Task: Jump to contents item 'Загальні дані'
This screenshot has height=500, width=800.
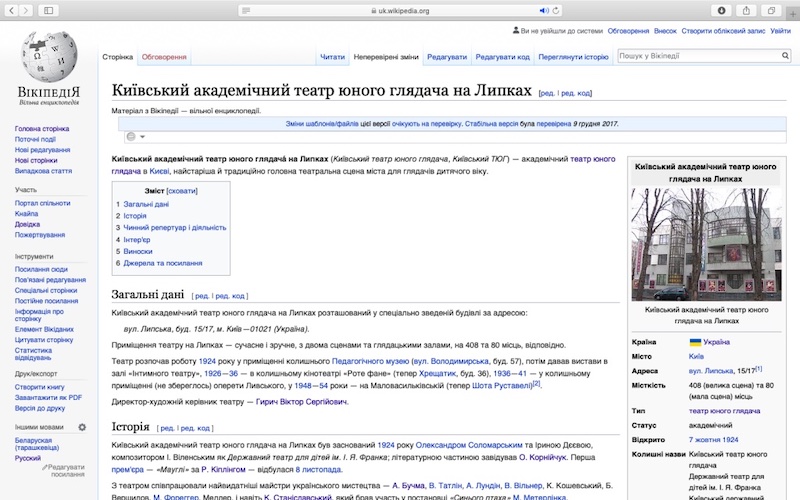Action: pyautogui.click(x=146, y=204)
